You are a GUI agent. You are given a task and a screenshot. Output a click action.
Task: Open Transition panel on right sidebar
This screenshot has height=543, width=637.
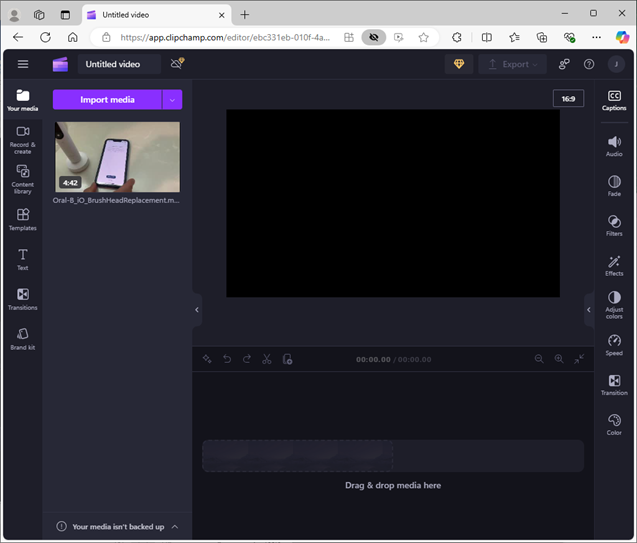click(x=614, y=385)
